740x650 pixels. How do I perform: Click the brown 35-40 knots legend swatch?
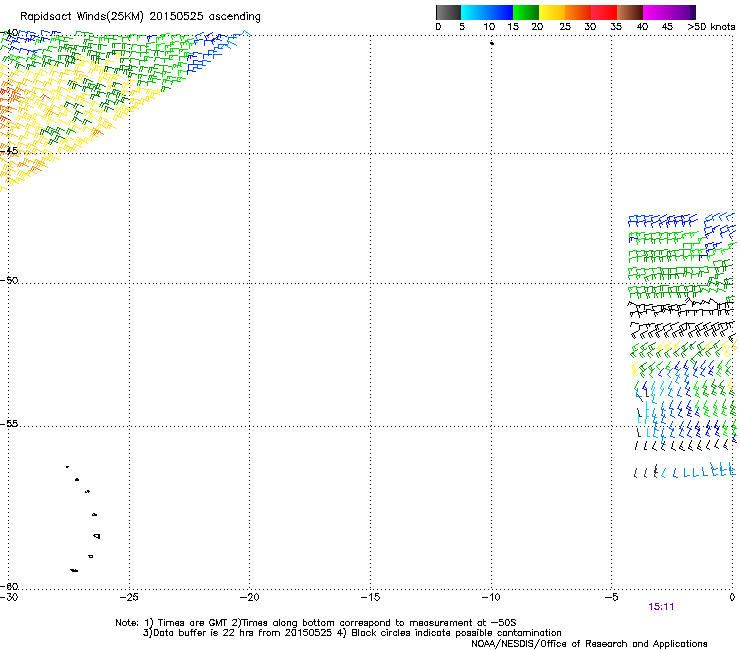630,12
